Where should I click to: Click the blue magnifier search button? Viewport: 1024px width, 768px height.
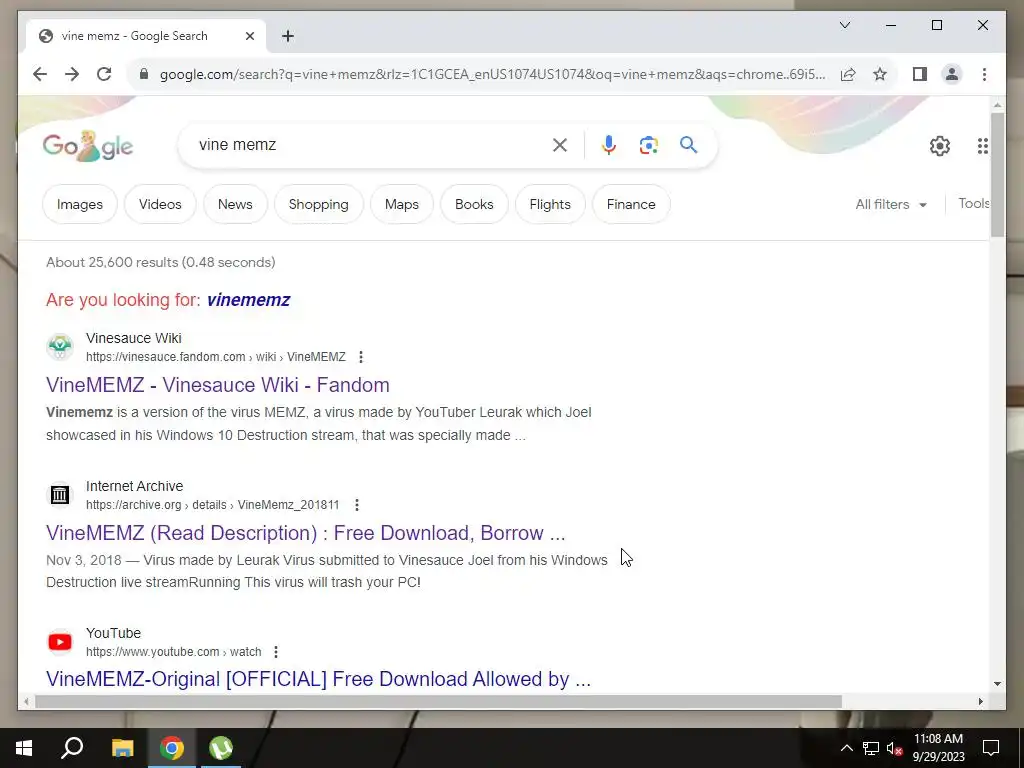688,145
